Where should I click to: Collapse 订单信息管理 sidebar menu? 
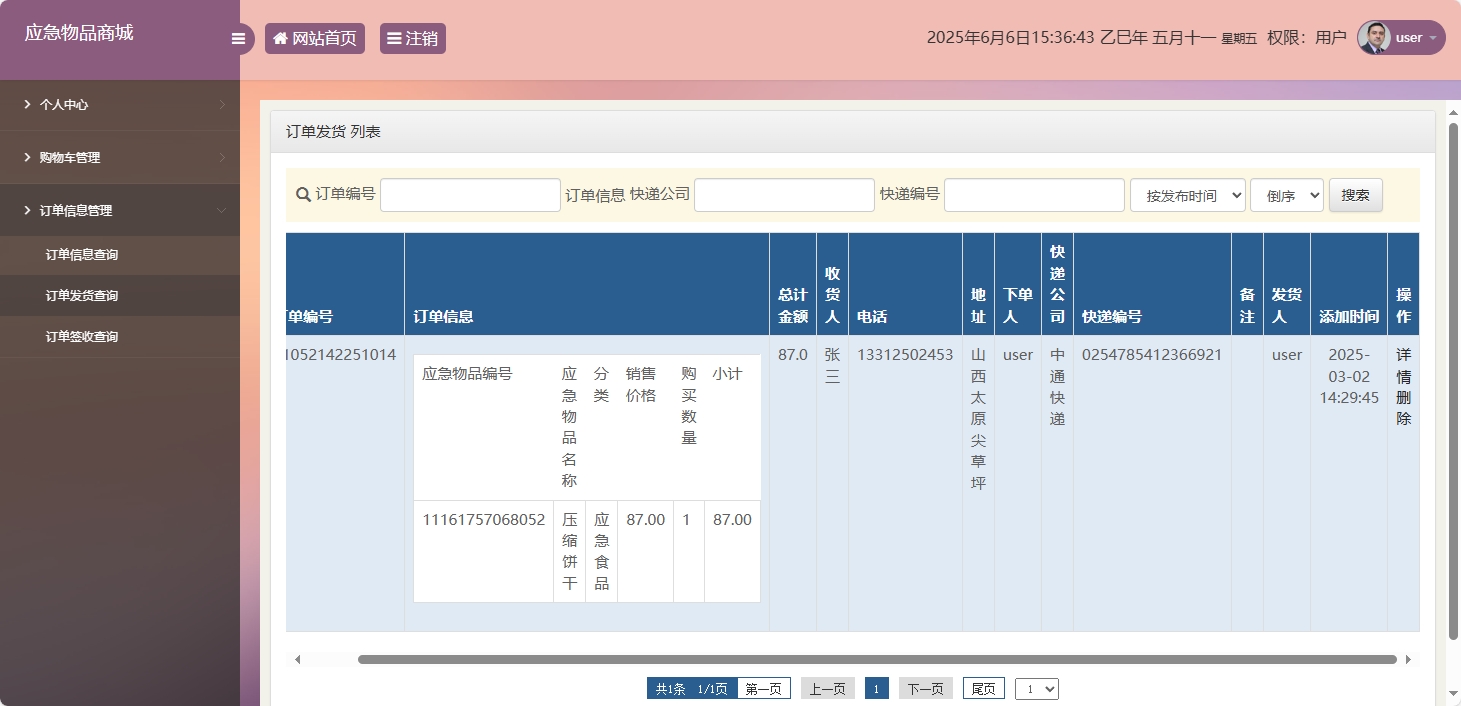pos(120,210)
